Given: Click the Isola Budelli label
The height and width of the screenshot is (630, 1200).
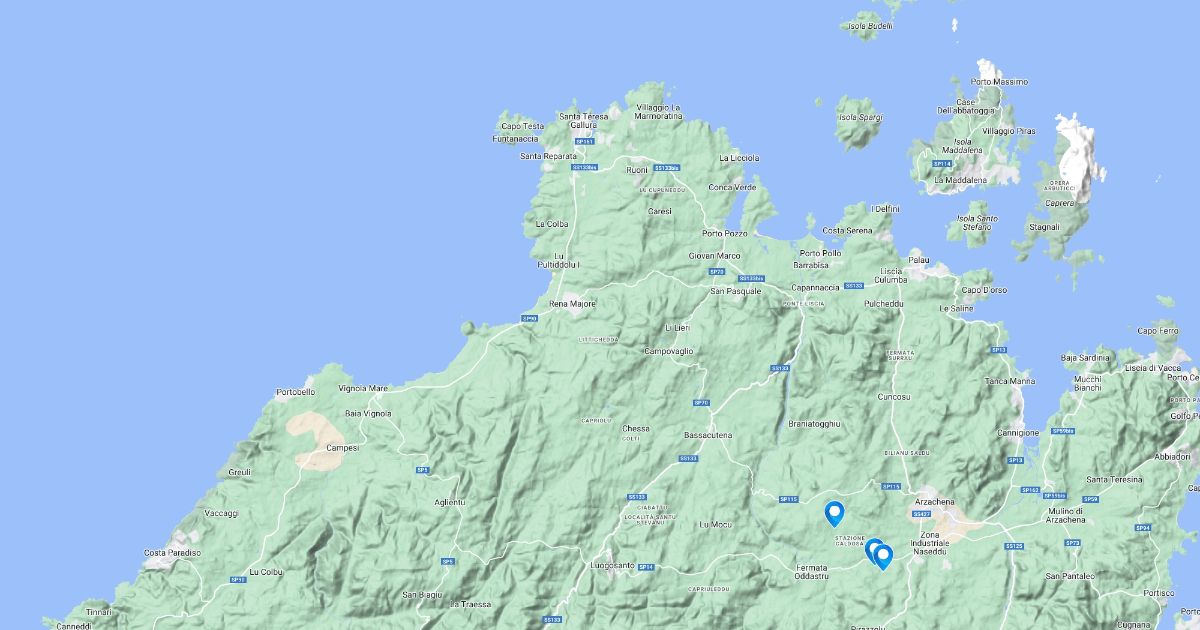Looking at the screenshot, I should point(869,26).
